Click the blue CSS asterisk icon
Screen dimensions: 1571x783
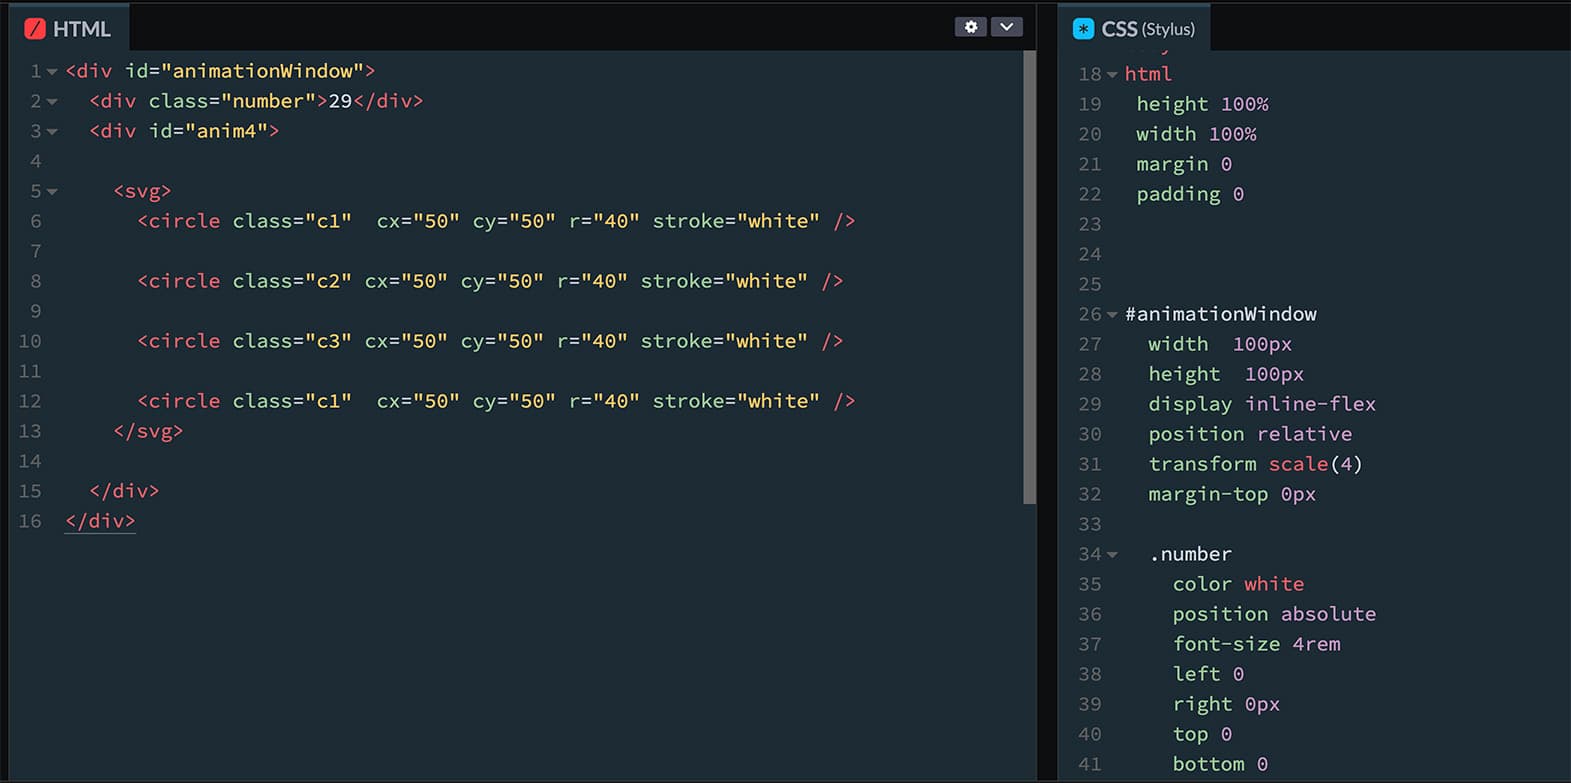click(1083, 29)
